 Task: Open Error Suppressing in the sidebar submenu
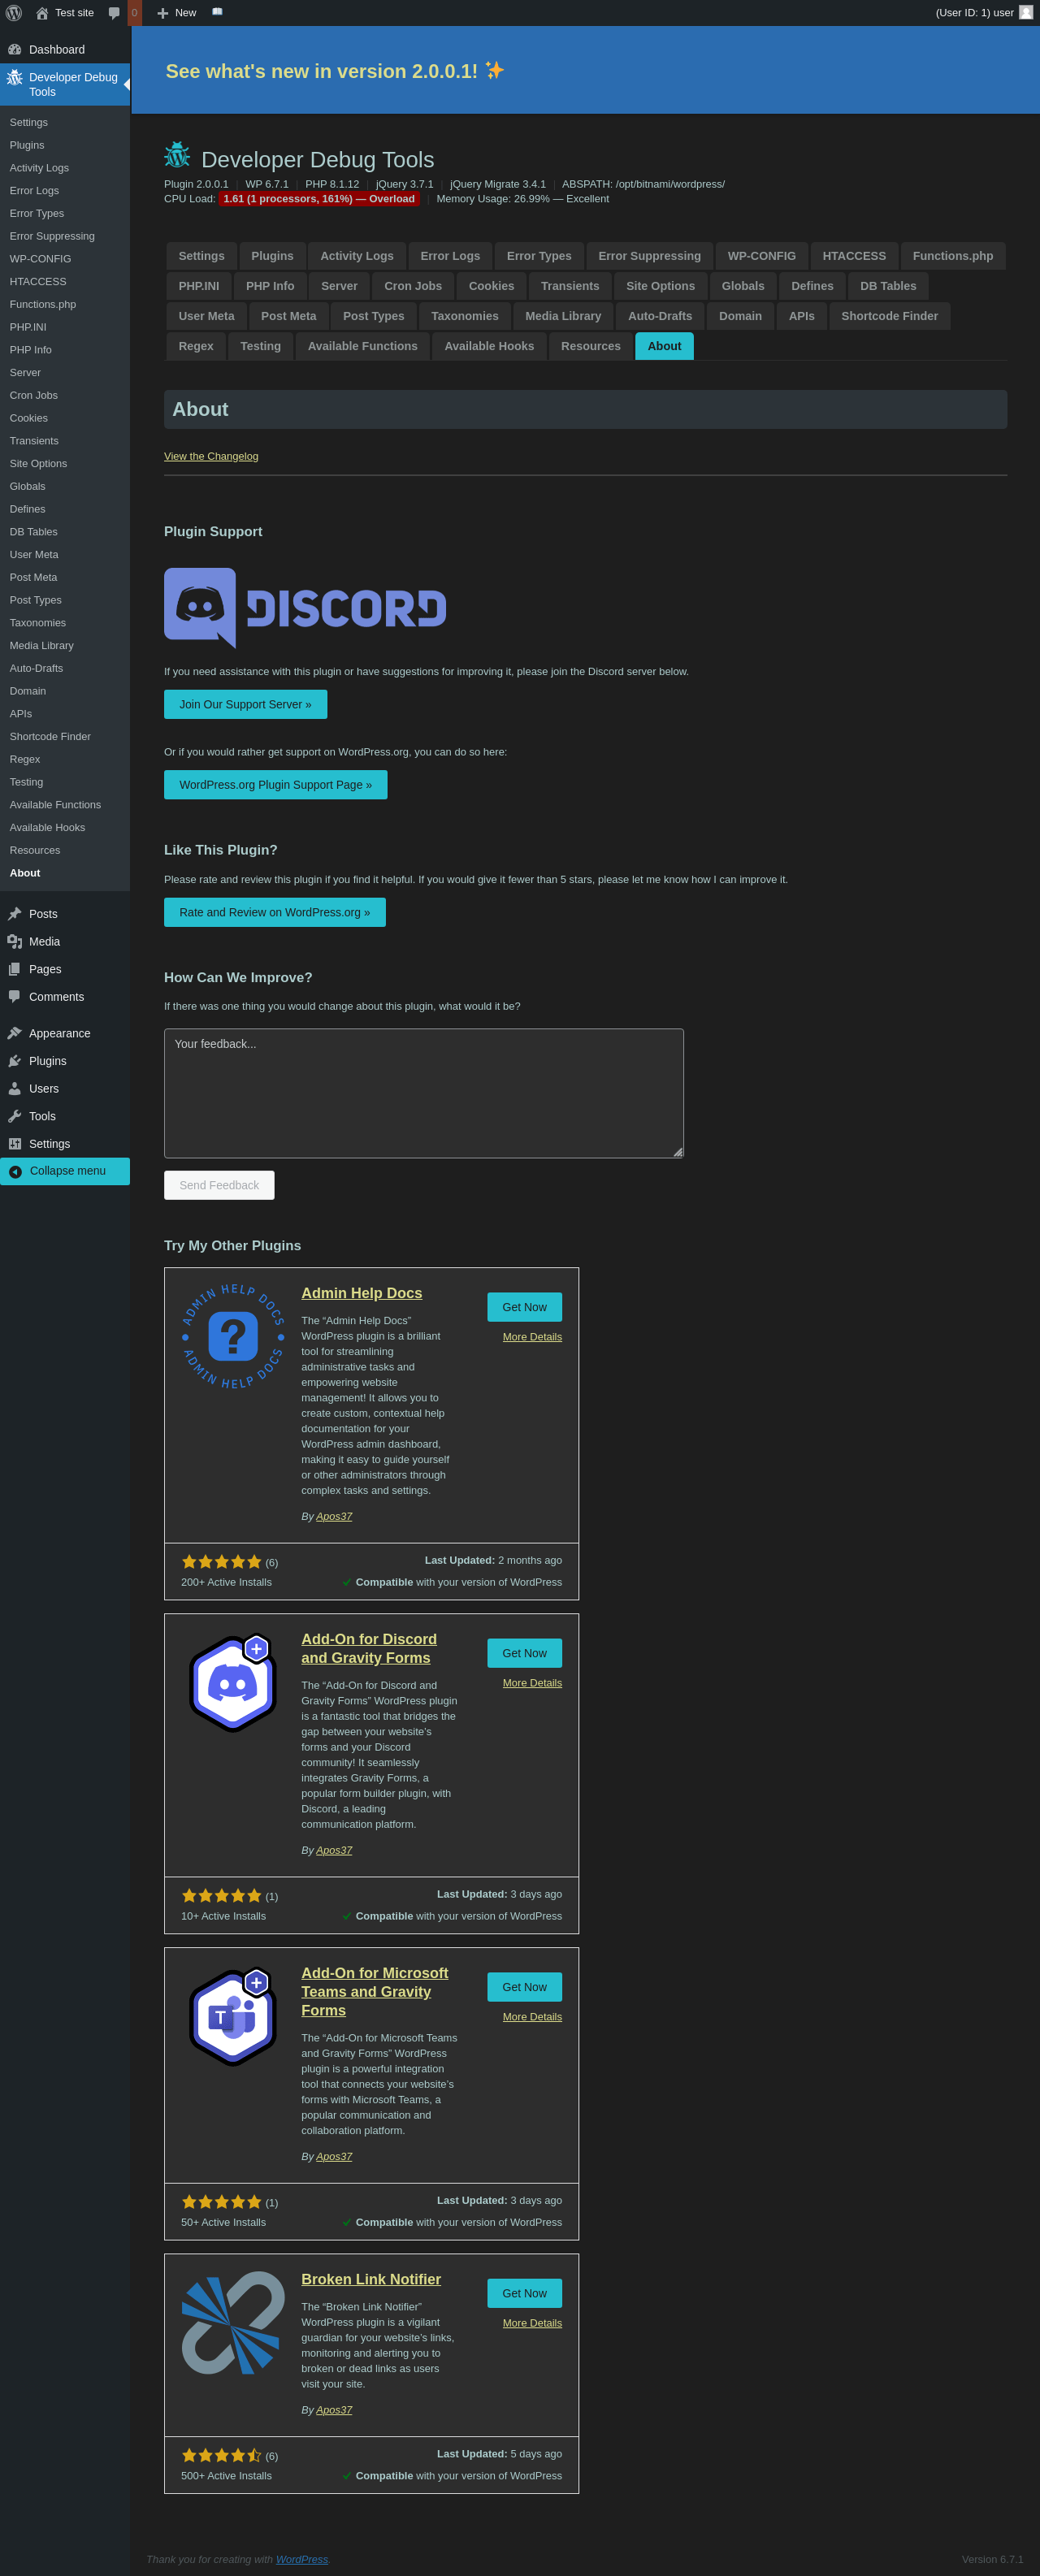coord(52,236)
